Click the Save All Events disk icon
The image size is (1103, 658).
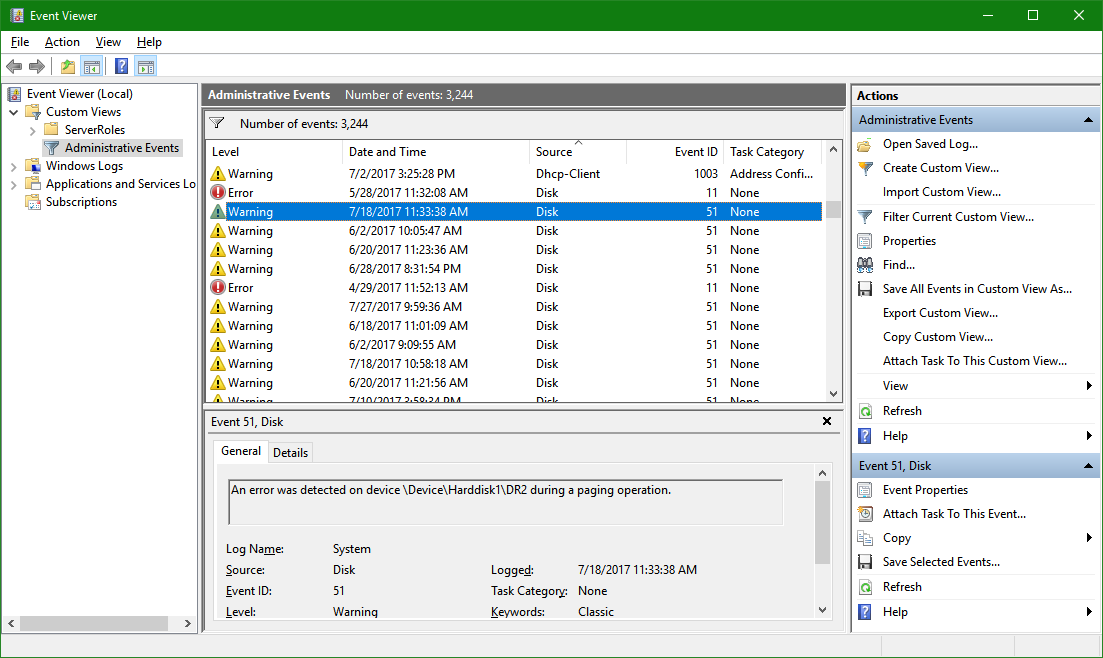864,288
